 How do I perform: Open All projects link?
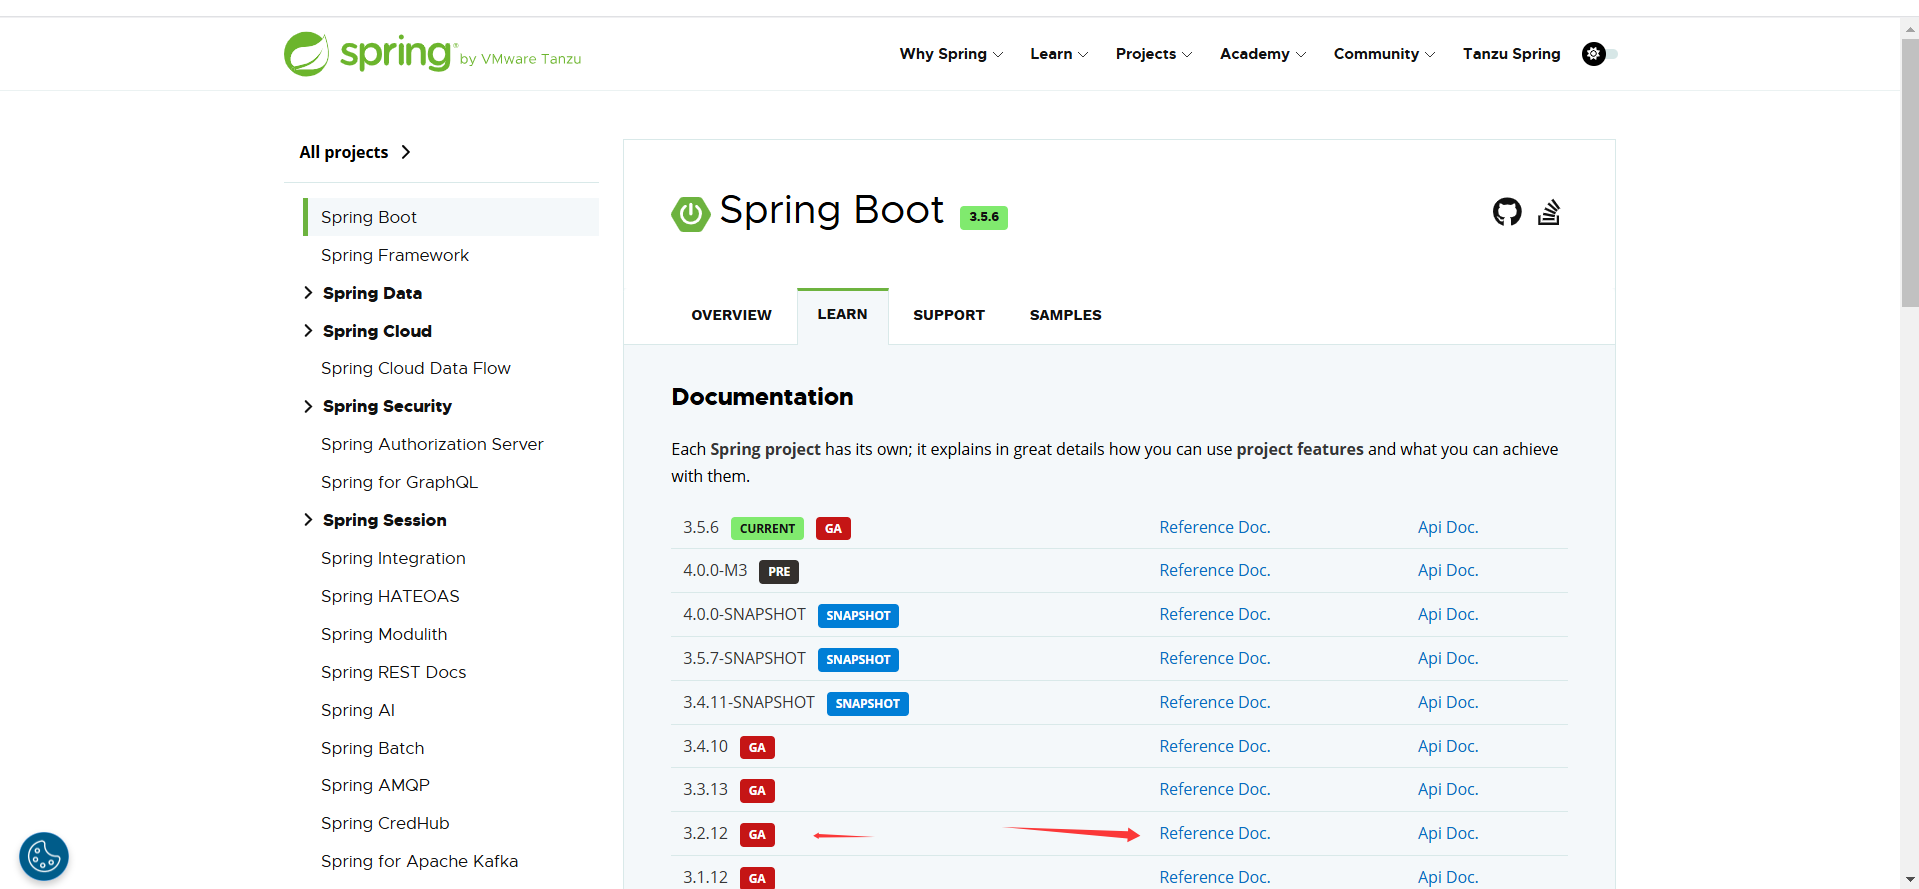[x=355, y=152]
